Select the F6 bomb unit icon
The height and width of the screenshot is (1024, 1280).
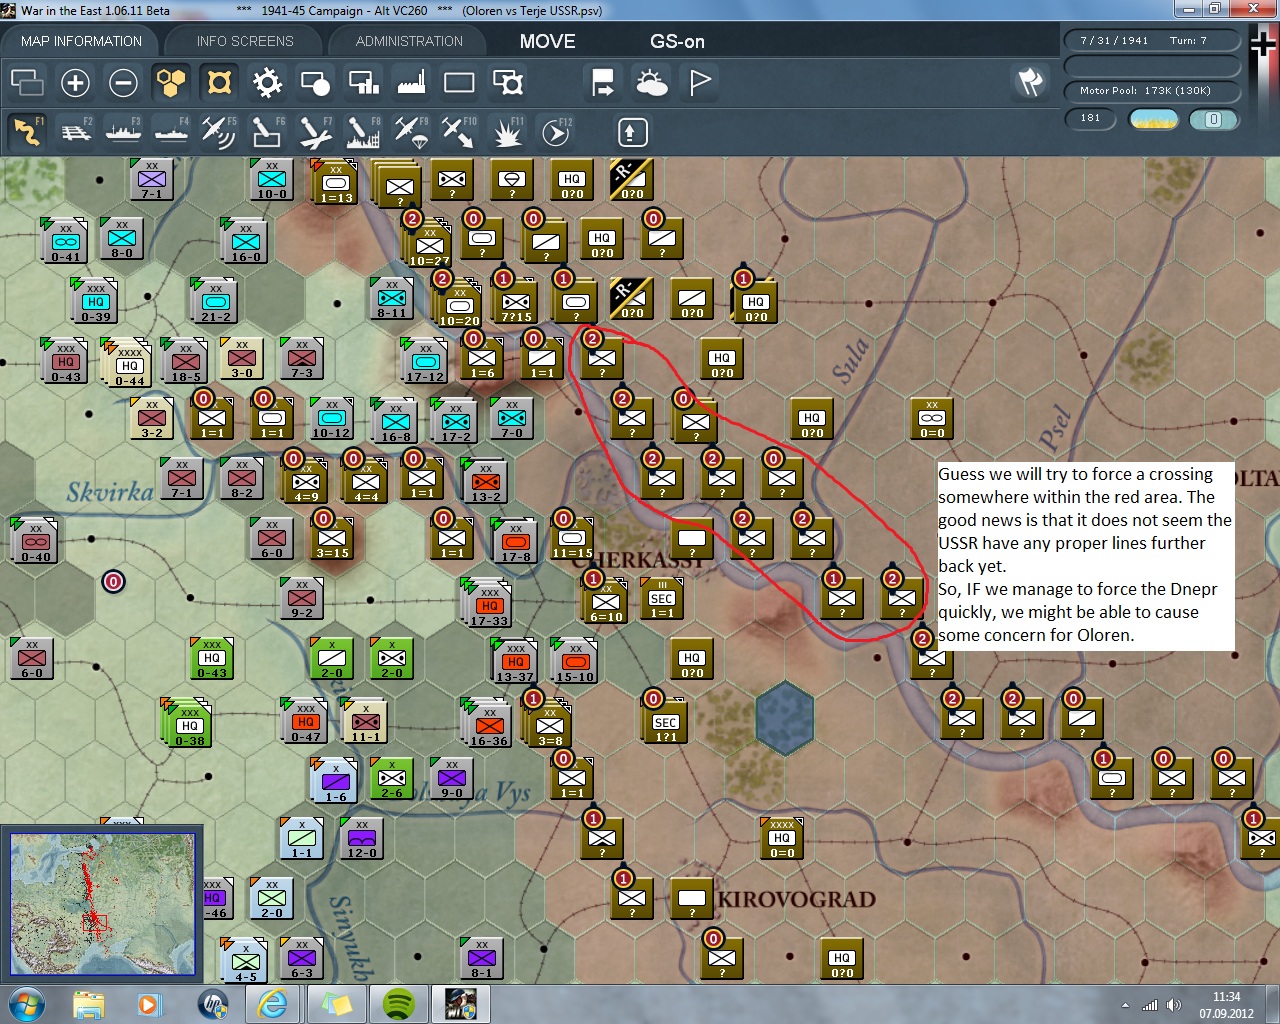(267, 131)
